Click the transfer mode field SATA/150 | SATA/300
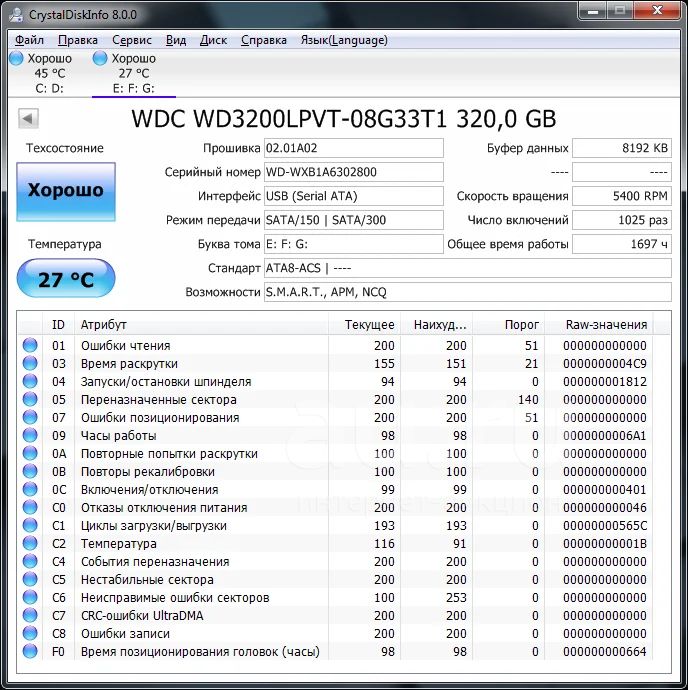 pos(353,220)
